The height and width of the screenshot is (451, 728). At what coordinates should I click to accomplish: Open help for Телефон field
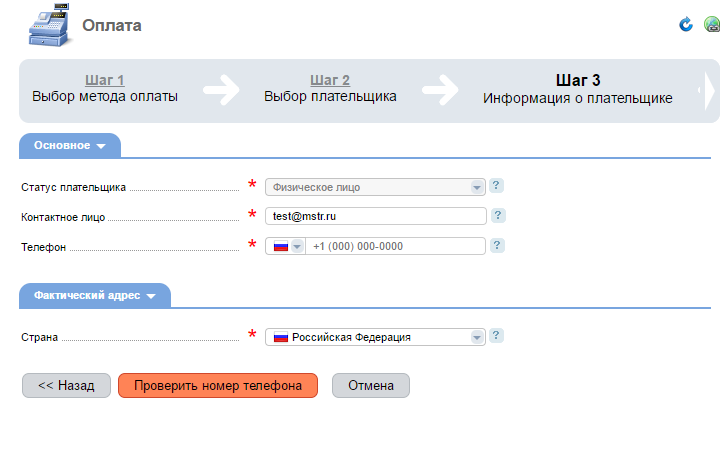(x=497, y=245)
